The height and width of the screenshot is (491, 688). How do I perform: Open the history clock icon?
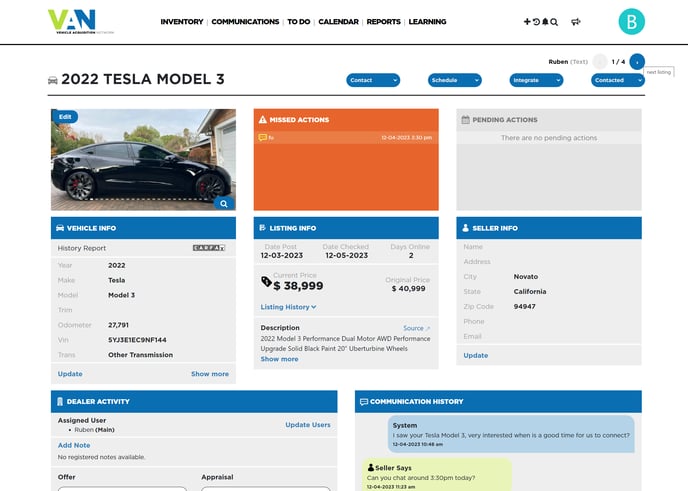[536, 21]
